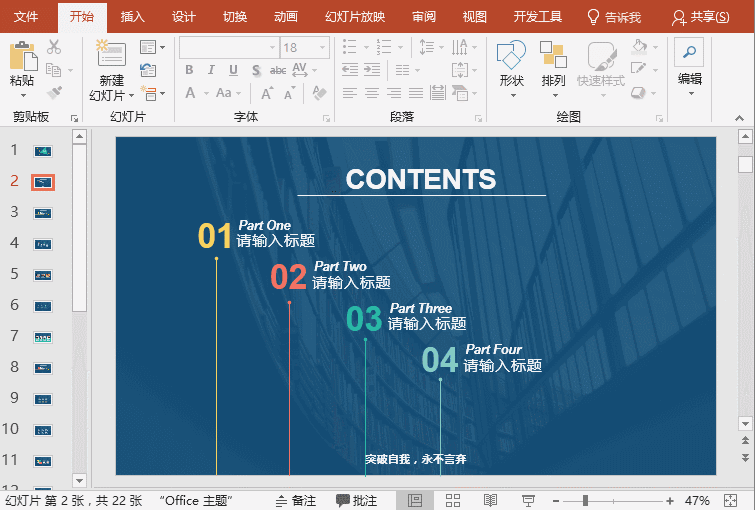Image resolution: width=755 pixels, height=510 pixels.
Task: Toggle Bold formatting
Action: pos(190,70)
